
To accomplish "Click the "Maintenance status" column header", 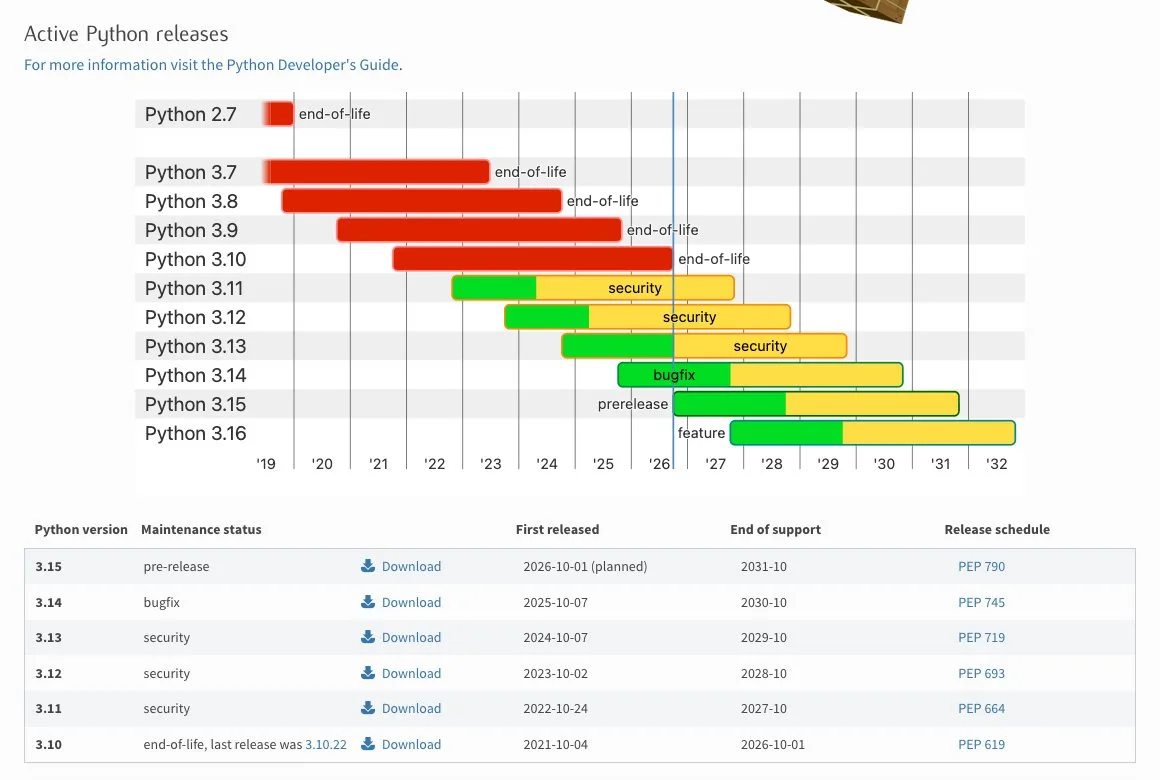I will pyautogui.click(x=201, y=529).
